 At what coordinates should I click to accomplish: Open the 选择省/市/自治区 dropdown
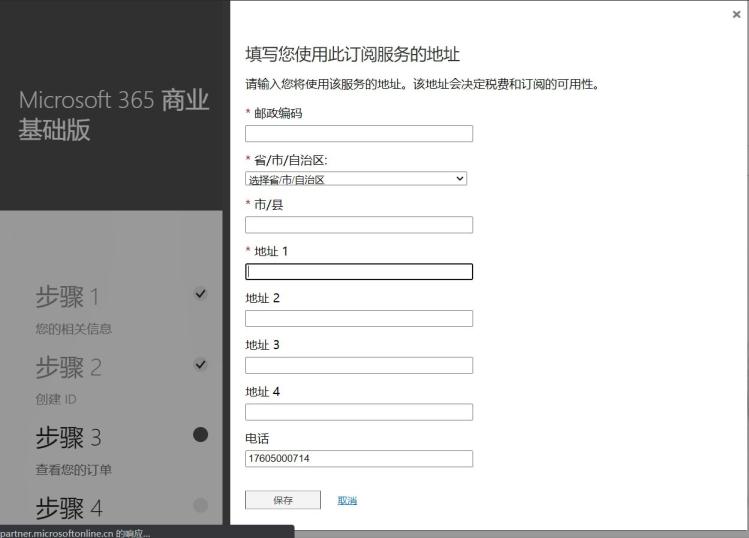coord(356,179)
